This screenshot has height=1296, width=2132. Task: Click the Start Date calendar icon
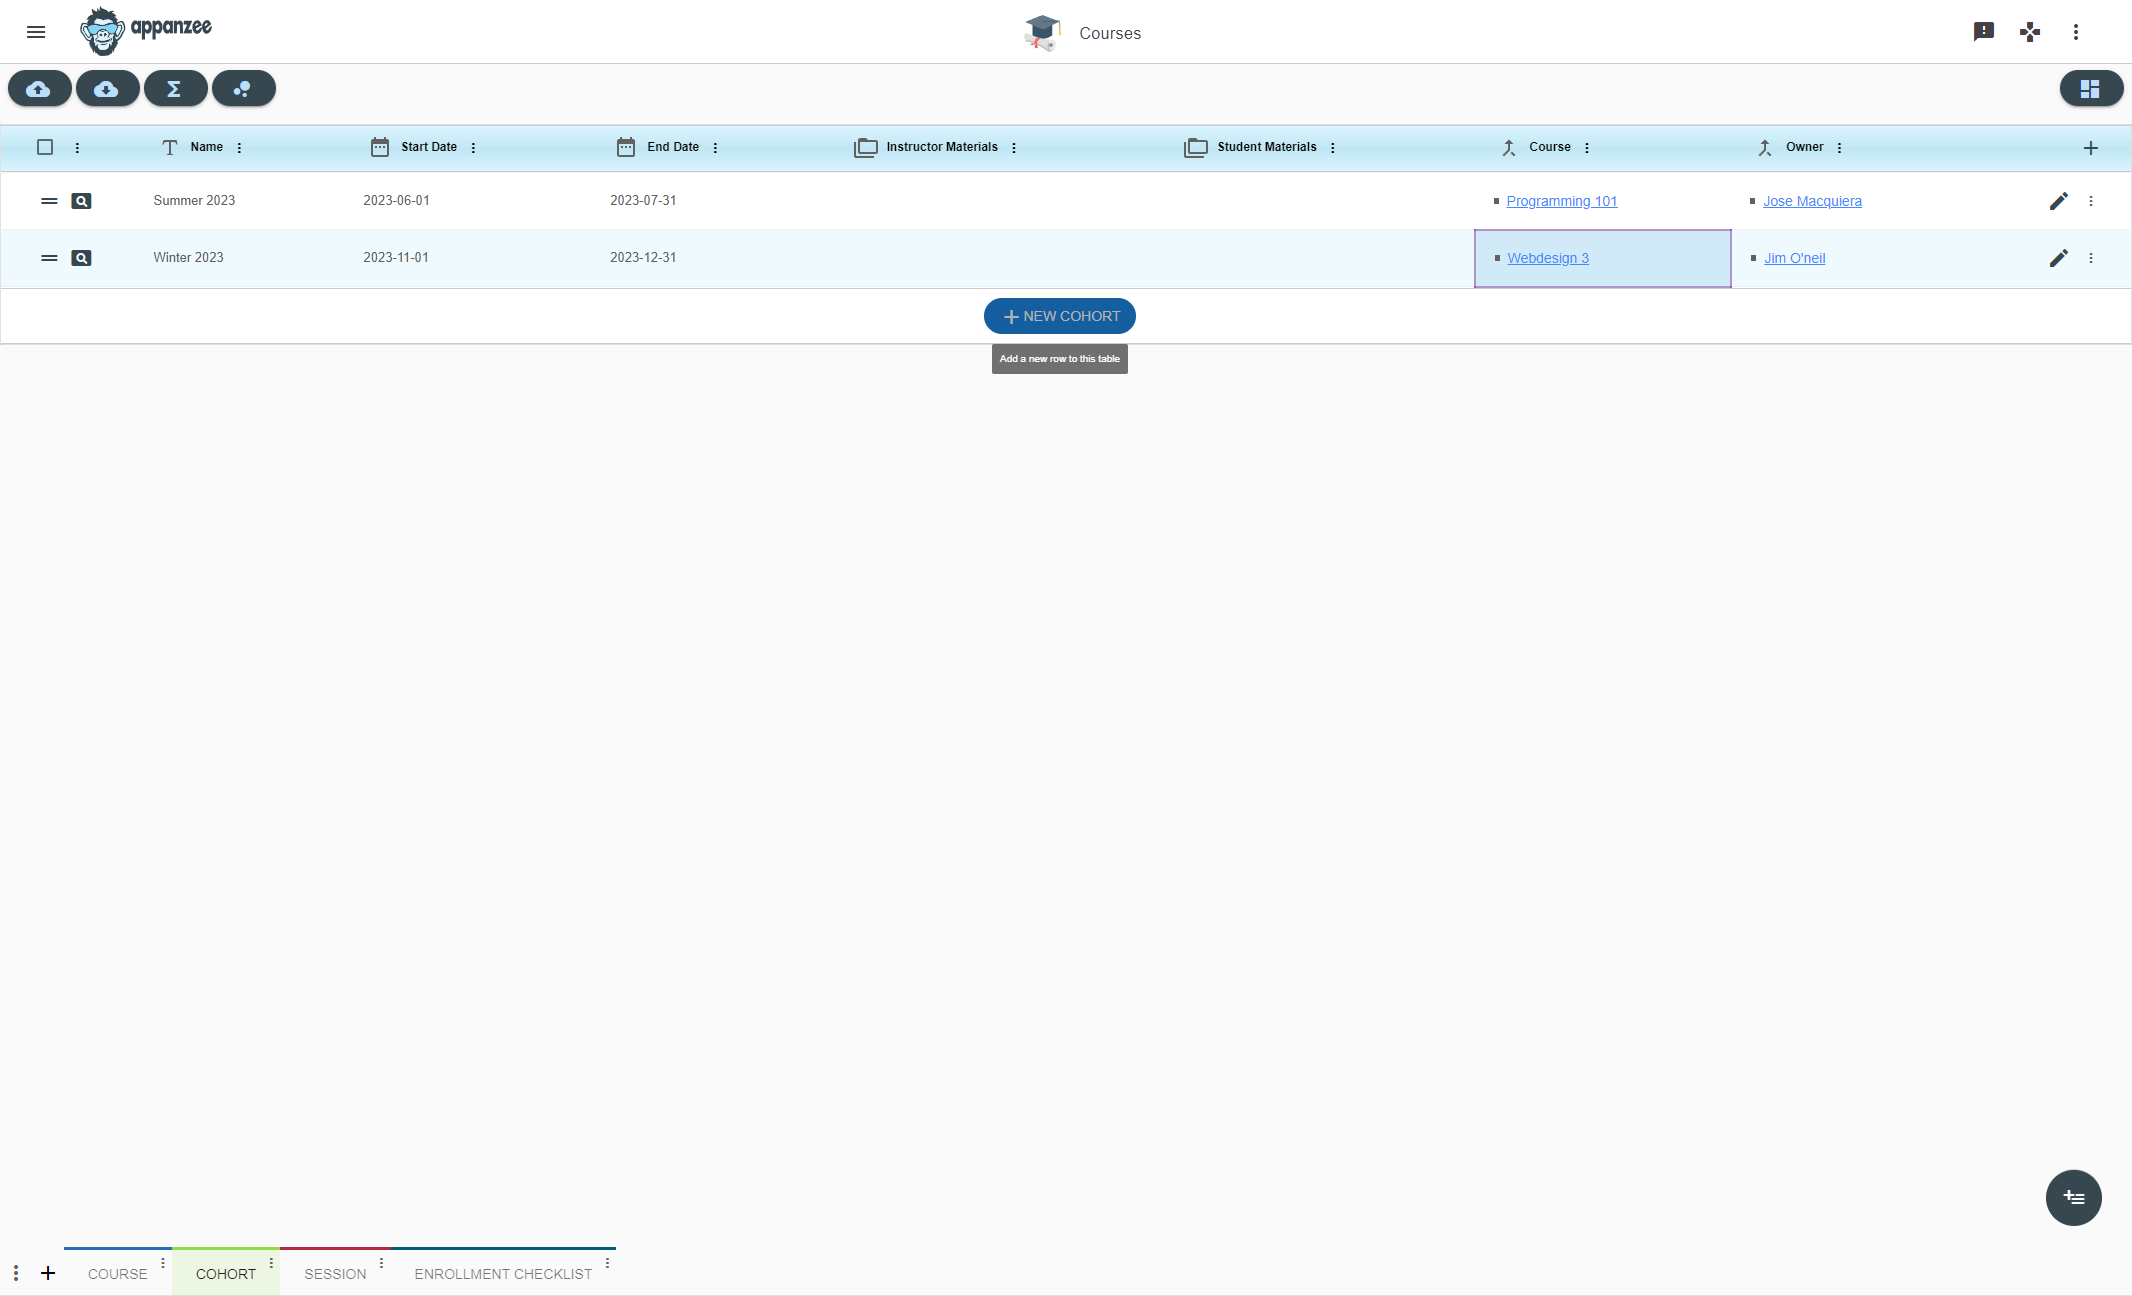(380, 147)
